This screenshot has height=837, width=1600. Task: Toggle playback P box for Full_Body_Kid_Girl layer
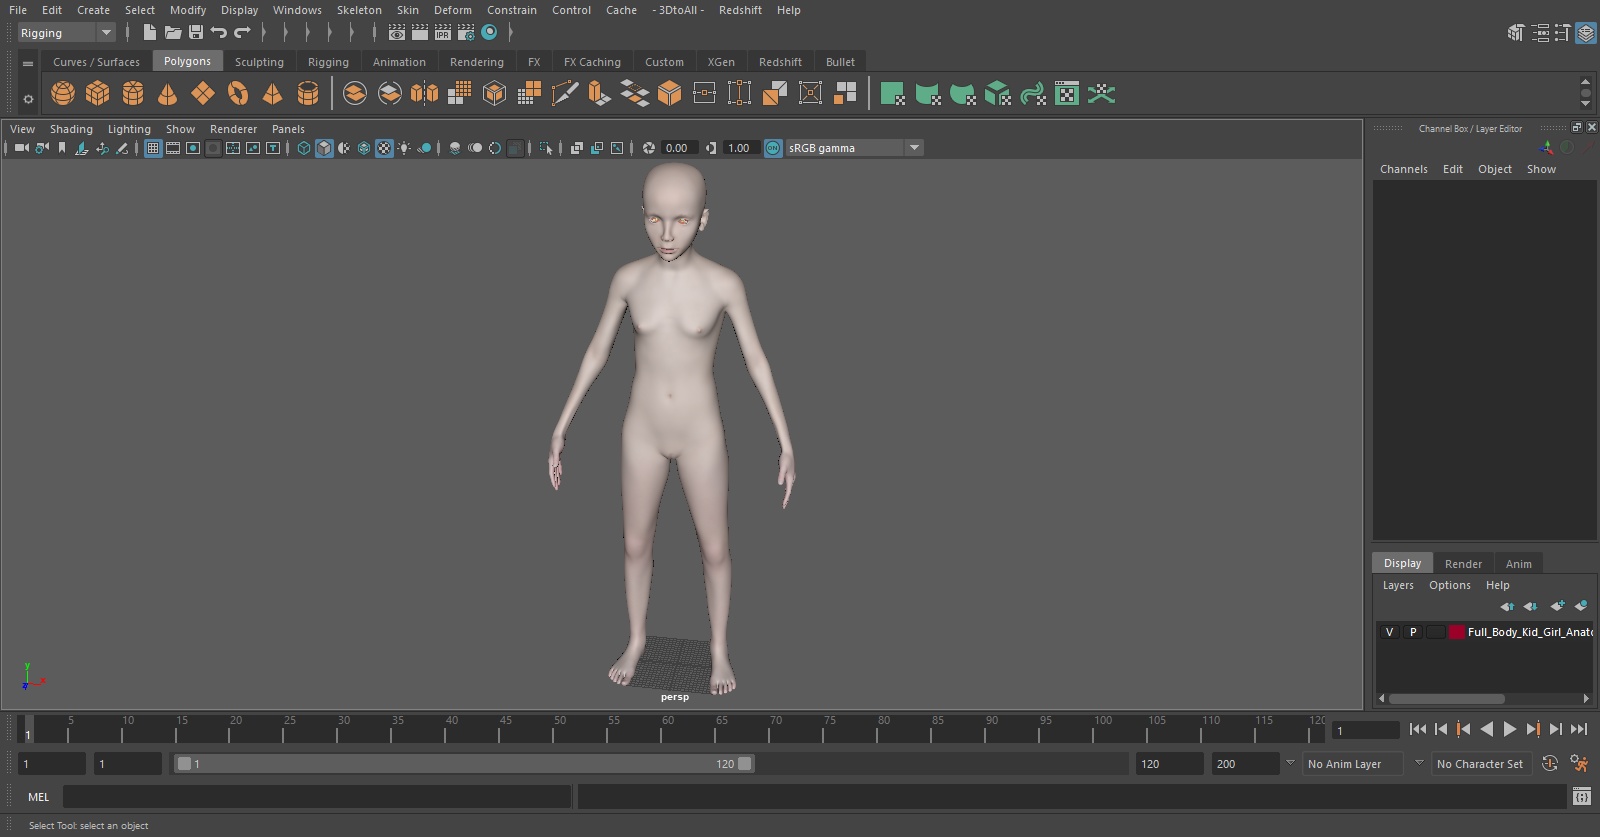tap(1413, 632)
